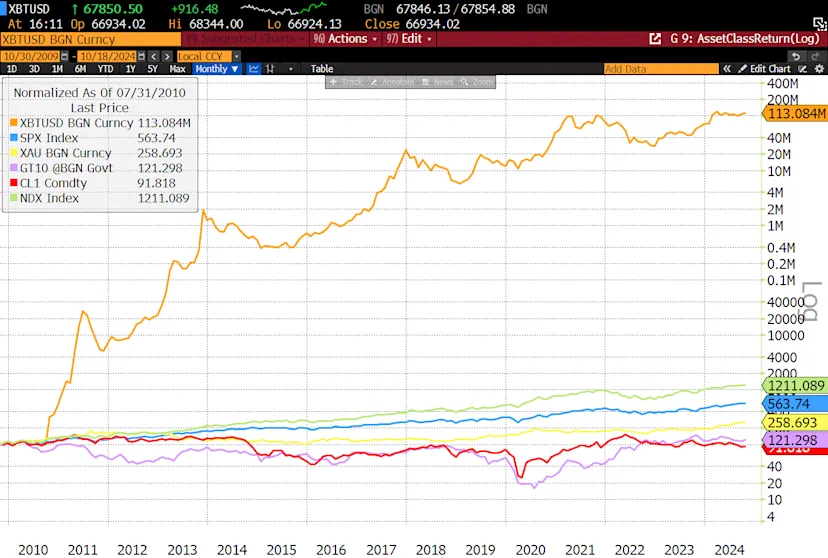828x558 pixels.
Task: Click the Add Data input field
Action: pyautogui.click(x=661, y=69)
